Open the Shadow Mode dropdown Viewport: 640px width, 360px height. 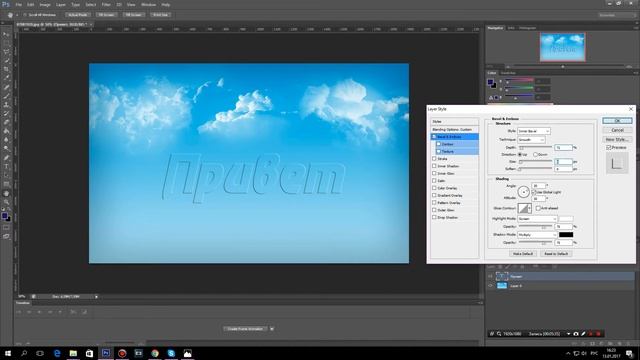(x=537, y=235)
